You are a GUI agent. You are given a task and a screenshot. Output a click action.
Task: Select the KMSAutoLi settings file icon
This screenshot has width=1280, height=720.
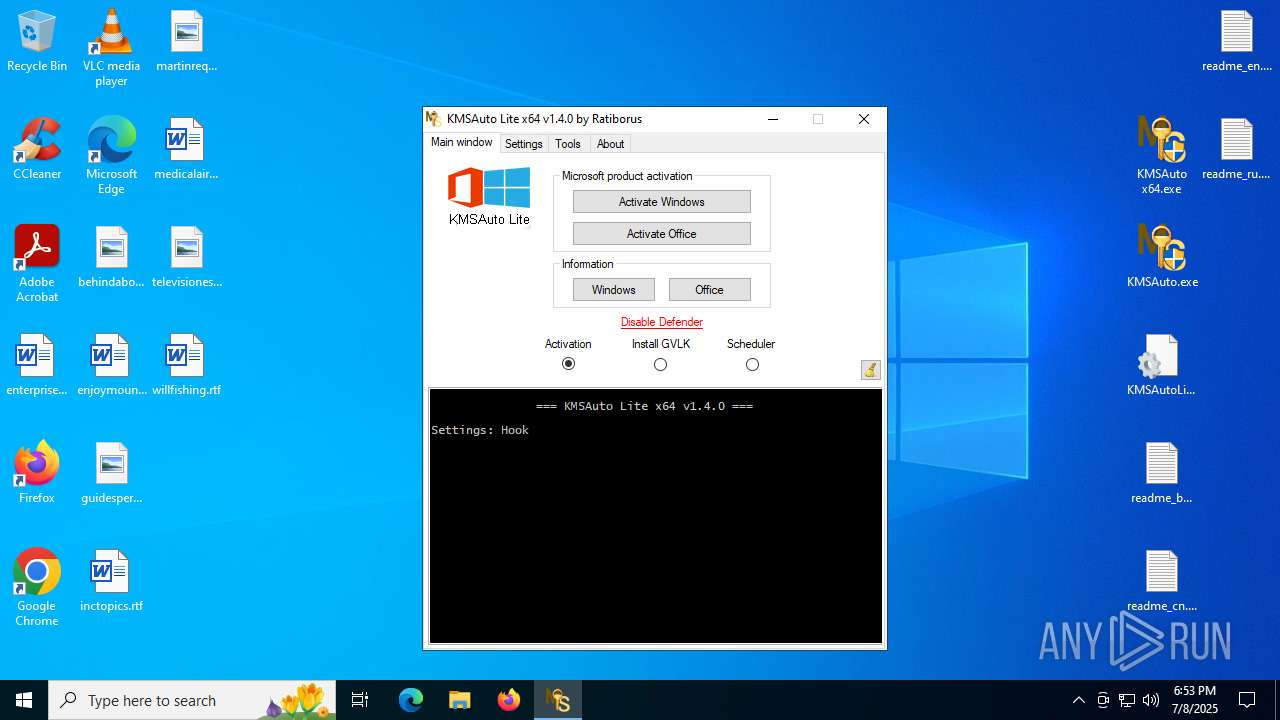click(1162, 366)
